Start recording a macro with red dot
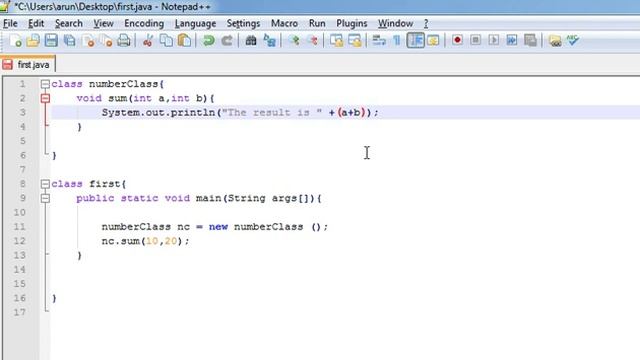Screen dimensions: 640x360 coord(457,40)
